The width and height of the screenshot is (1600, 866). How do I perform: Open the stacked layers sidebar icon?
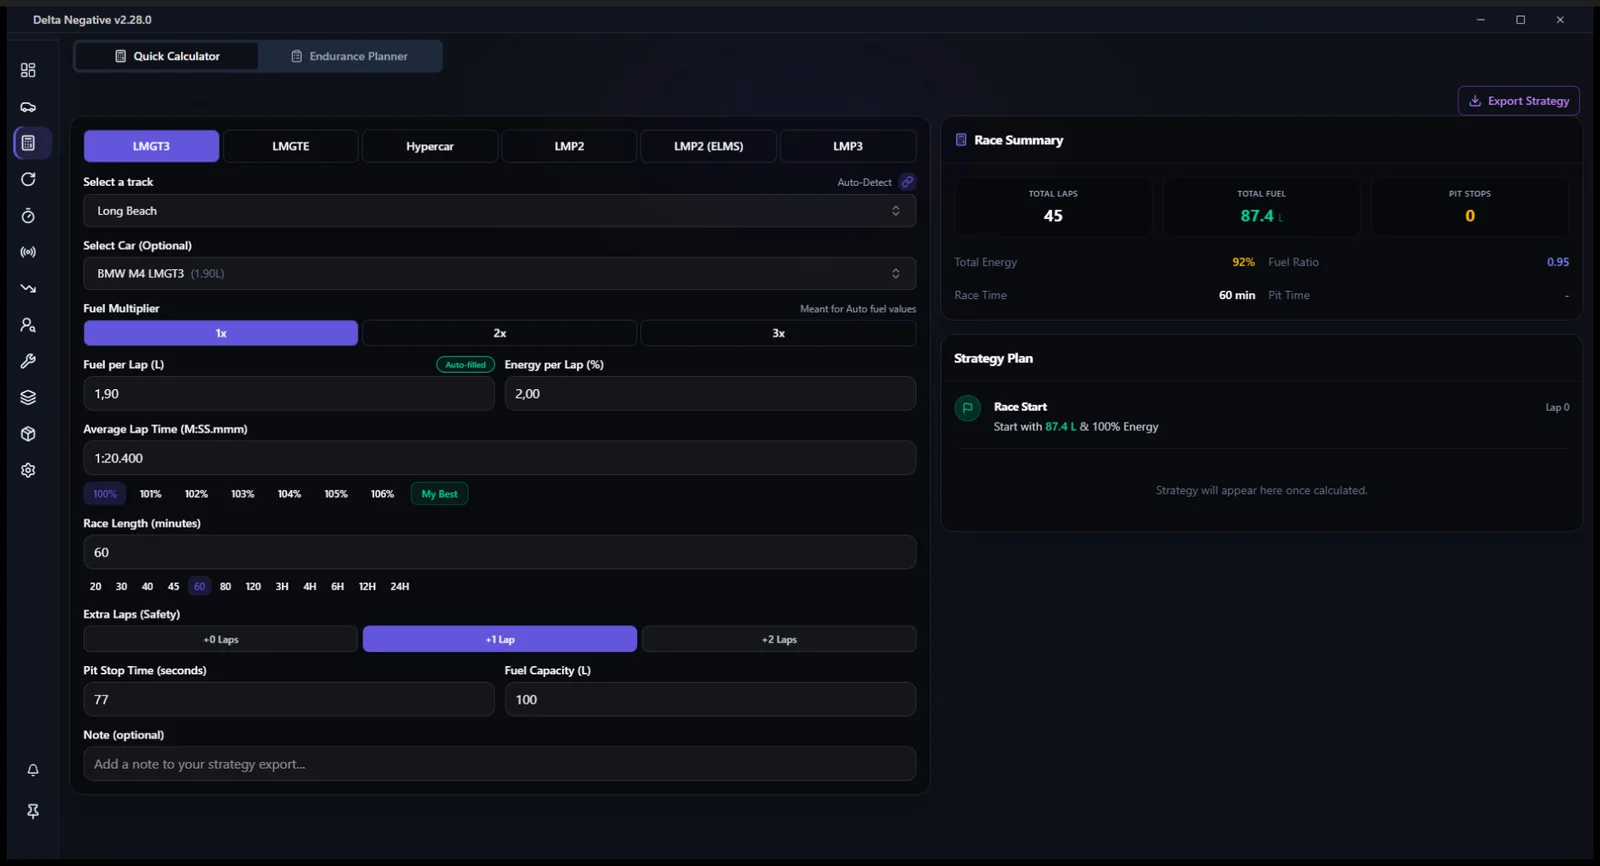pos(28,397)
